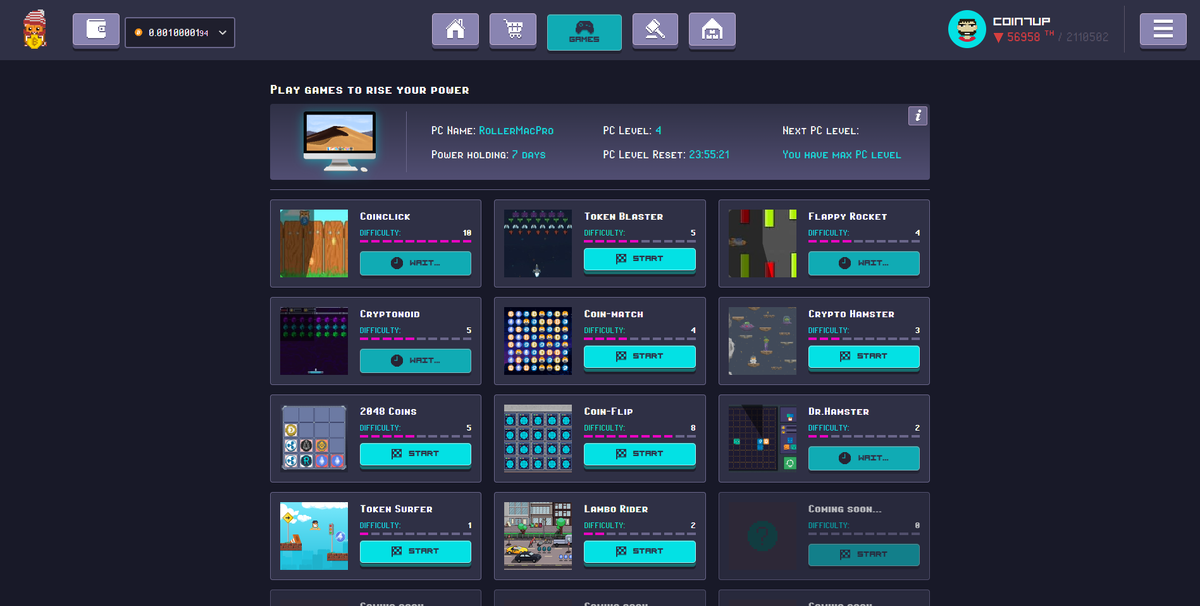Click the 2048 Coins title text
Viewport: 1200px width, 606px height.
point(388,411)
